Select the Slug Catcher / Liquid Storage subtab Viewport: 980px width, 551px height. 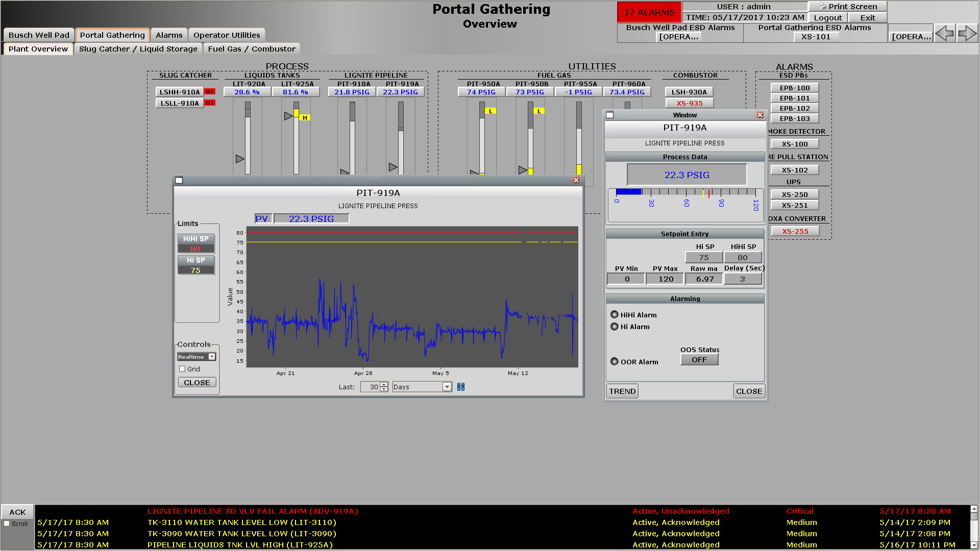(x=138, y=49)
